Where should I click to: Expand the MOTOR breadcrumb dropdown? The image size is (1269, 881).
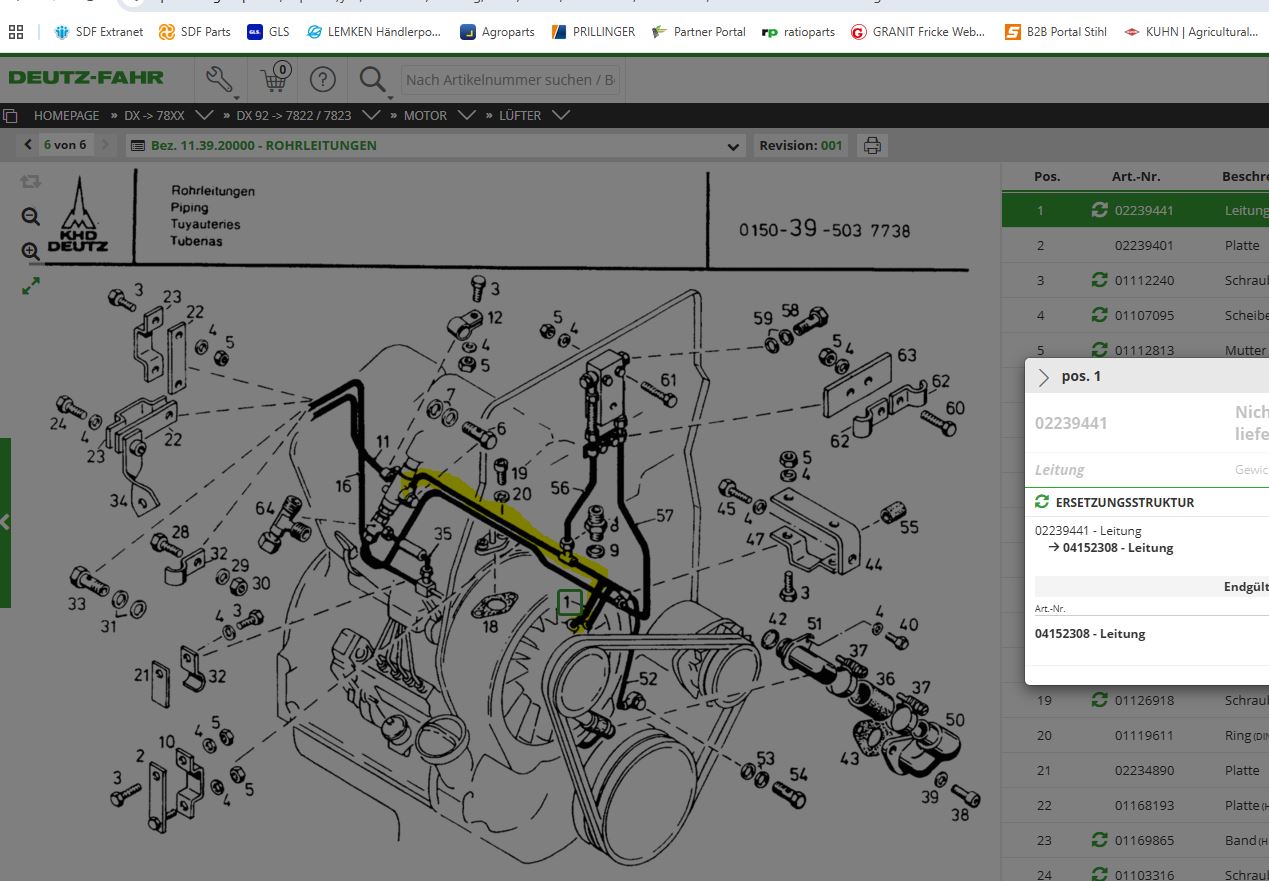pyautogui.click(x=466, y=115)
